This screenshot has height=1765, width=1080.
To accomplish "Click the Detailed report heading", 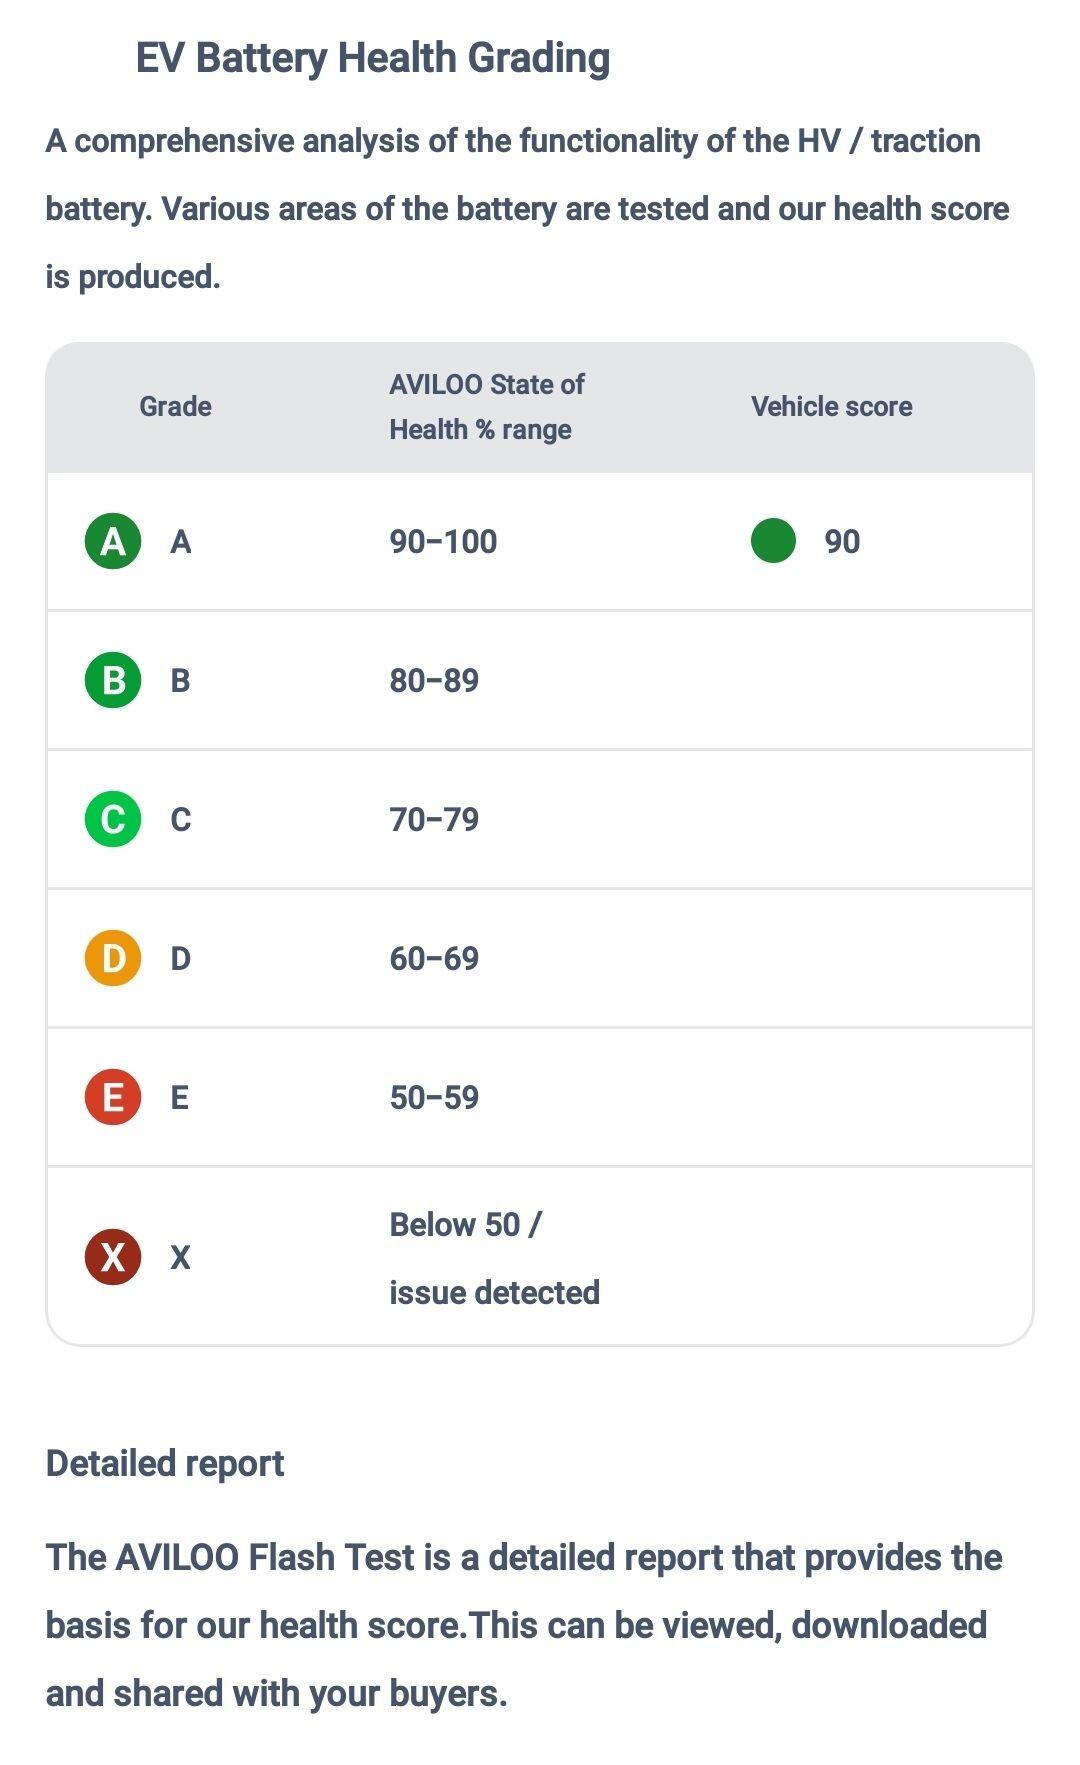I will pyautogui.click(x=165, y=1463).
